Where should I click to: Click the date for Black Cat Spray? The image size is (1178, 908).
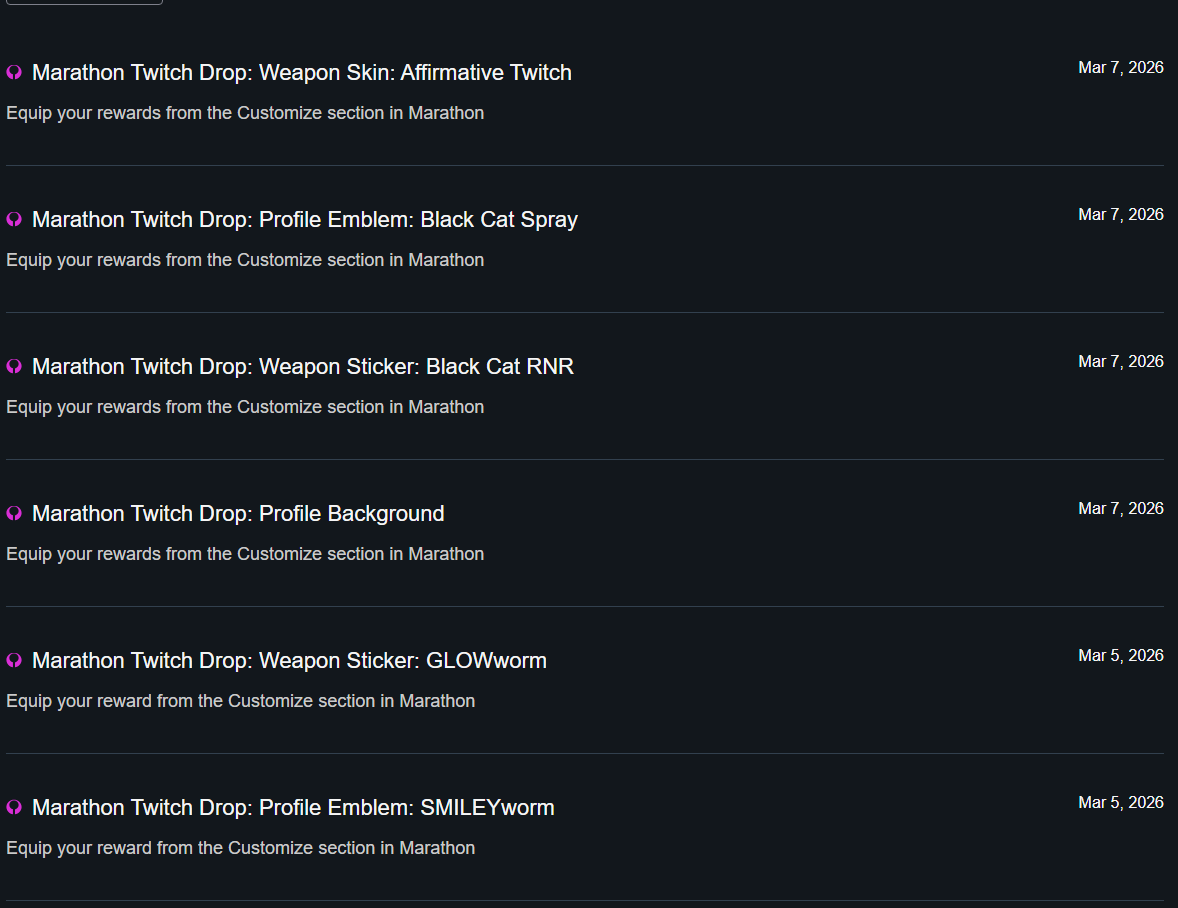point(1120,215)
